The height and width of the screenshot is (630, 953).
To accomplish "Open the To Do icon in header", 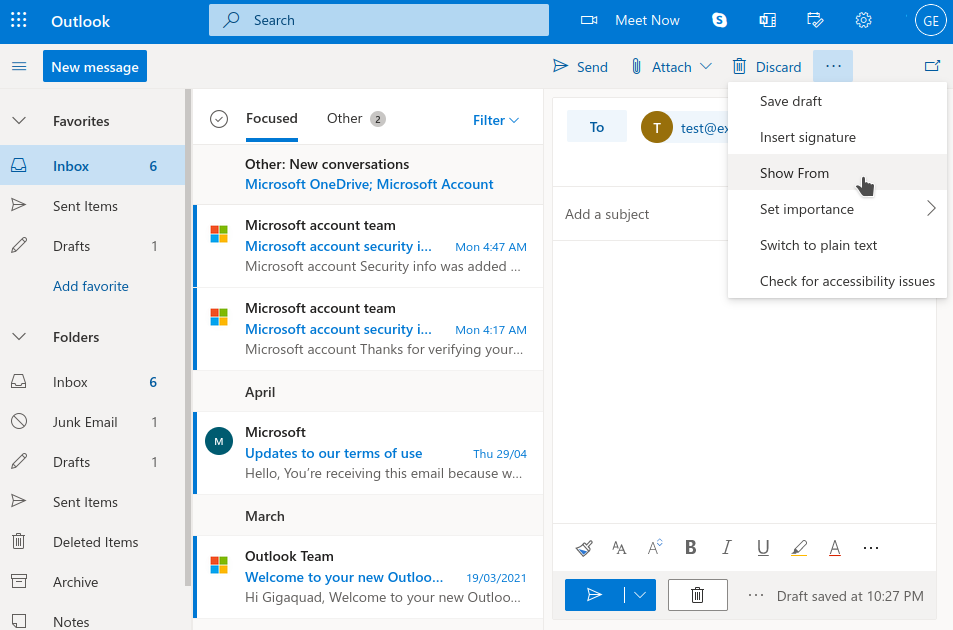I will tap(815, 20).
